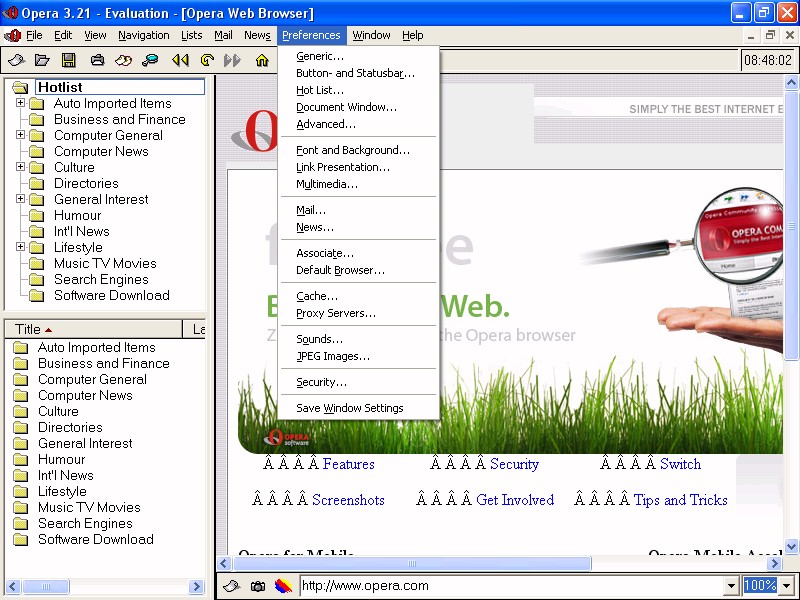Select Computer News in the Hotlist tree

[x=101, y=152]
